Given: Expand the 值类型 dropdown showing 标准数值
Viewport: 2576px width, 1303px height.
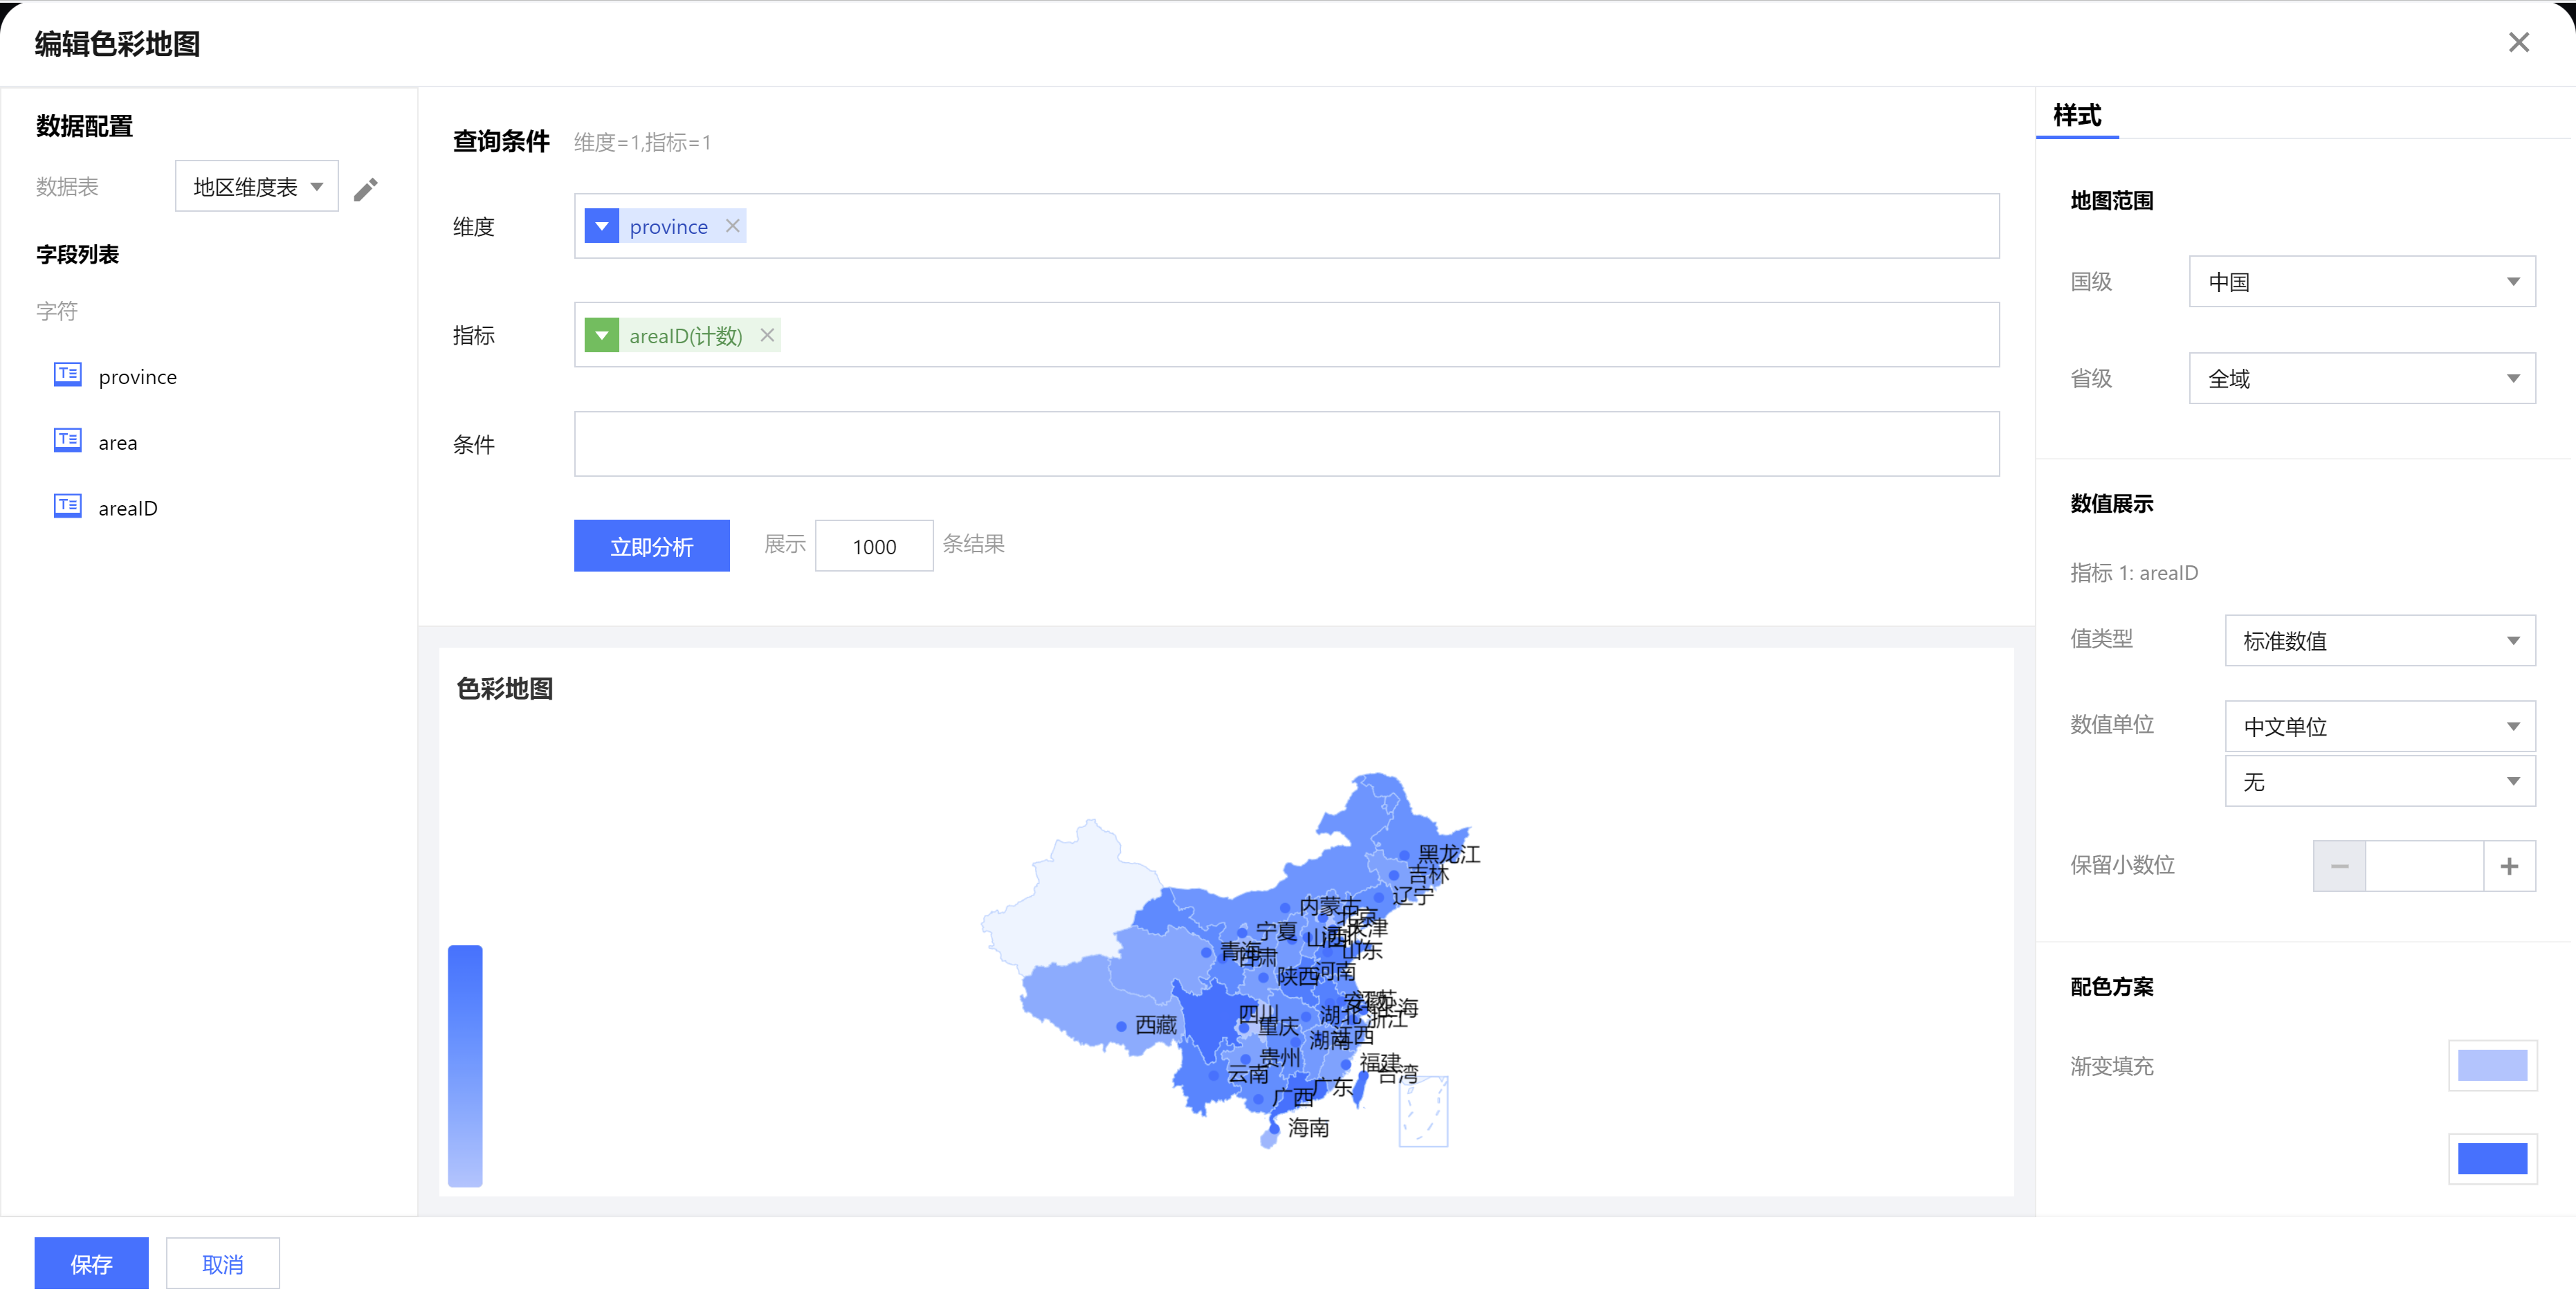Looking at the screenshot, I should click(x=2379, y=641).
